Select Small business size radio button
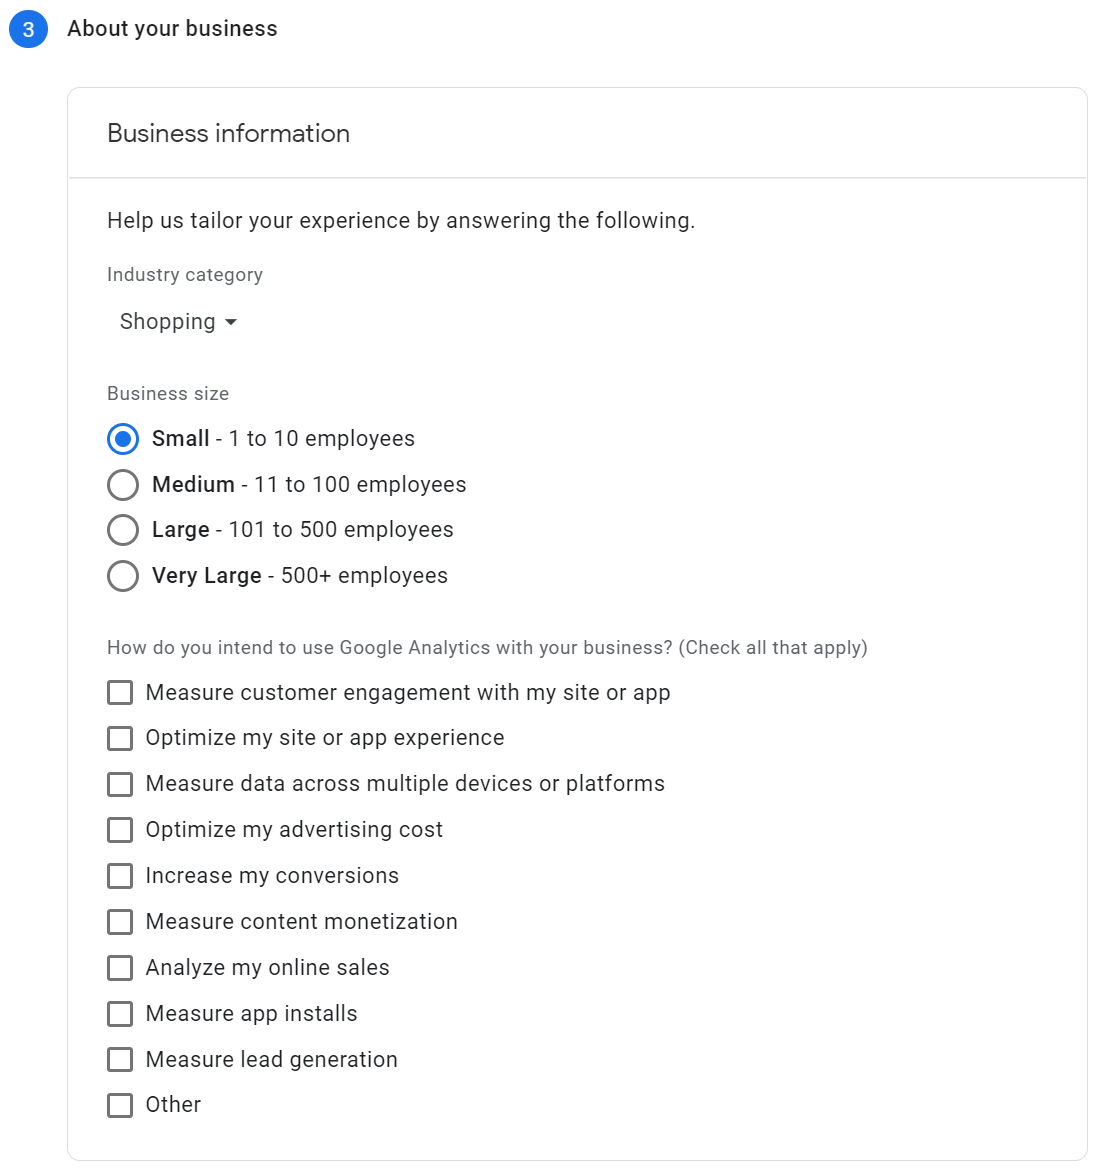 click(123, 439)
